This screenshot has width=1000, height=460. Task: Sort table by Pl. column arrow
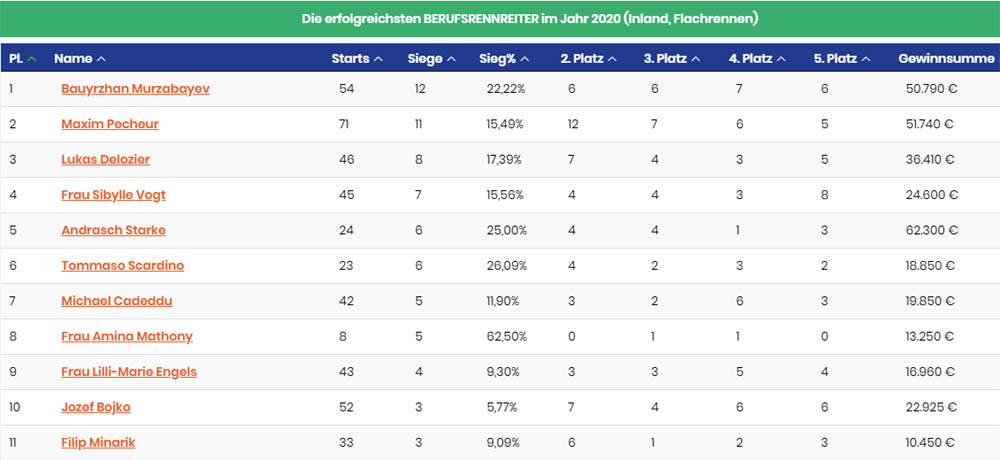coord(32,59)
